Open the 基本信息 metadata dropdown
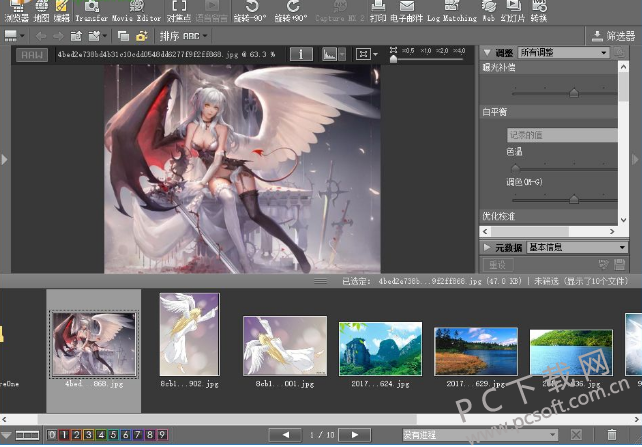 pyautogui.click(x=577, y=247)
